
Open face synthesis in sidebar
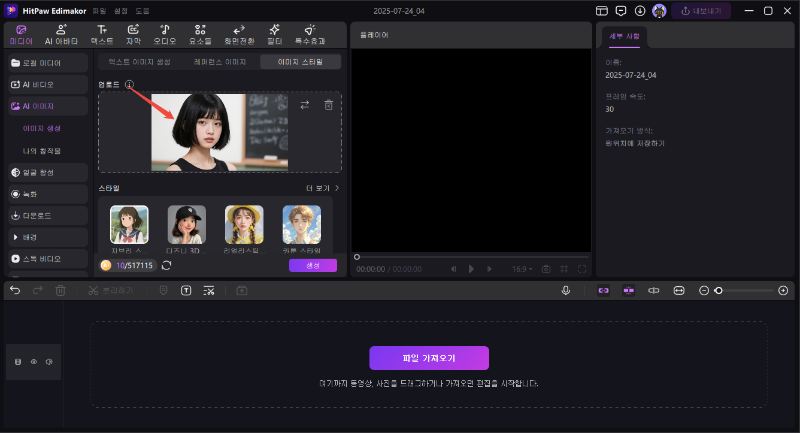[48, 172]
